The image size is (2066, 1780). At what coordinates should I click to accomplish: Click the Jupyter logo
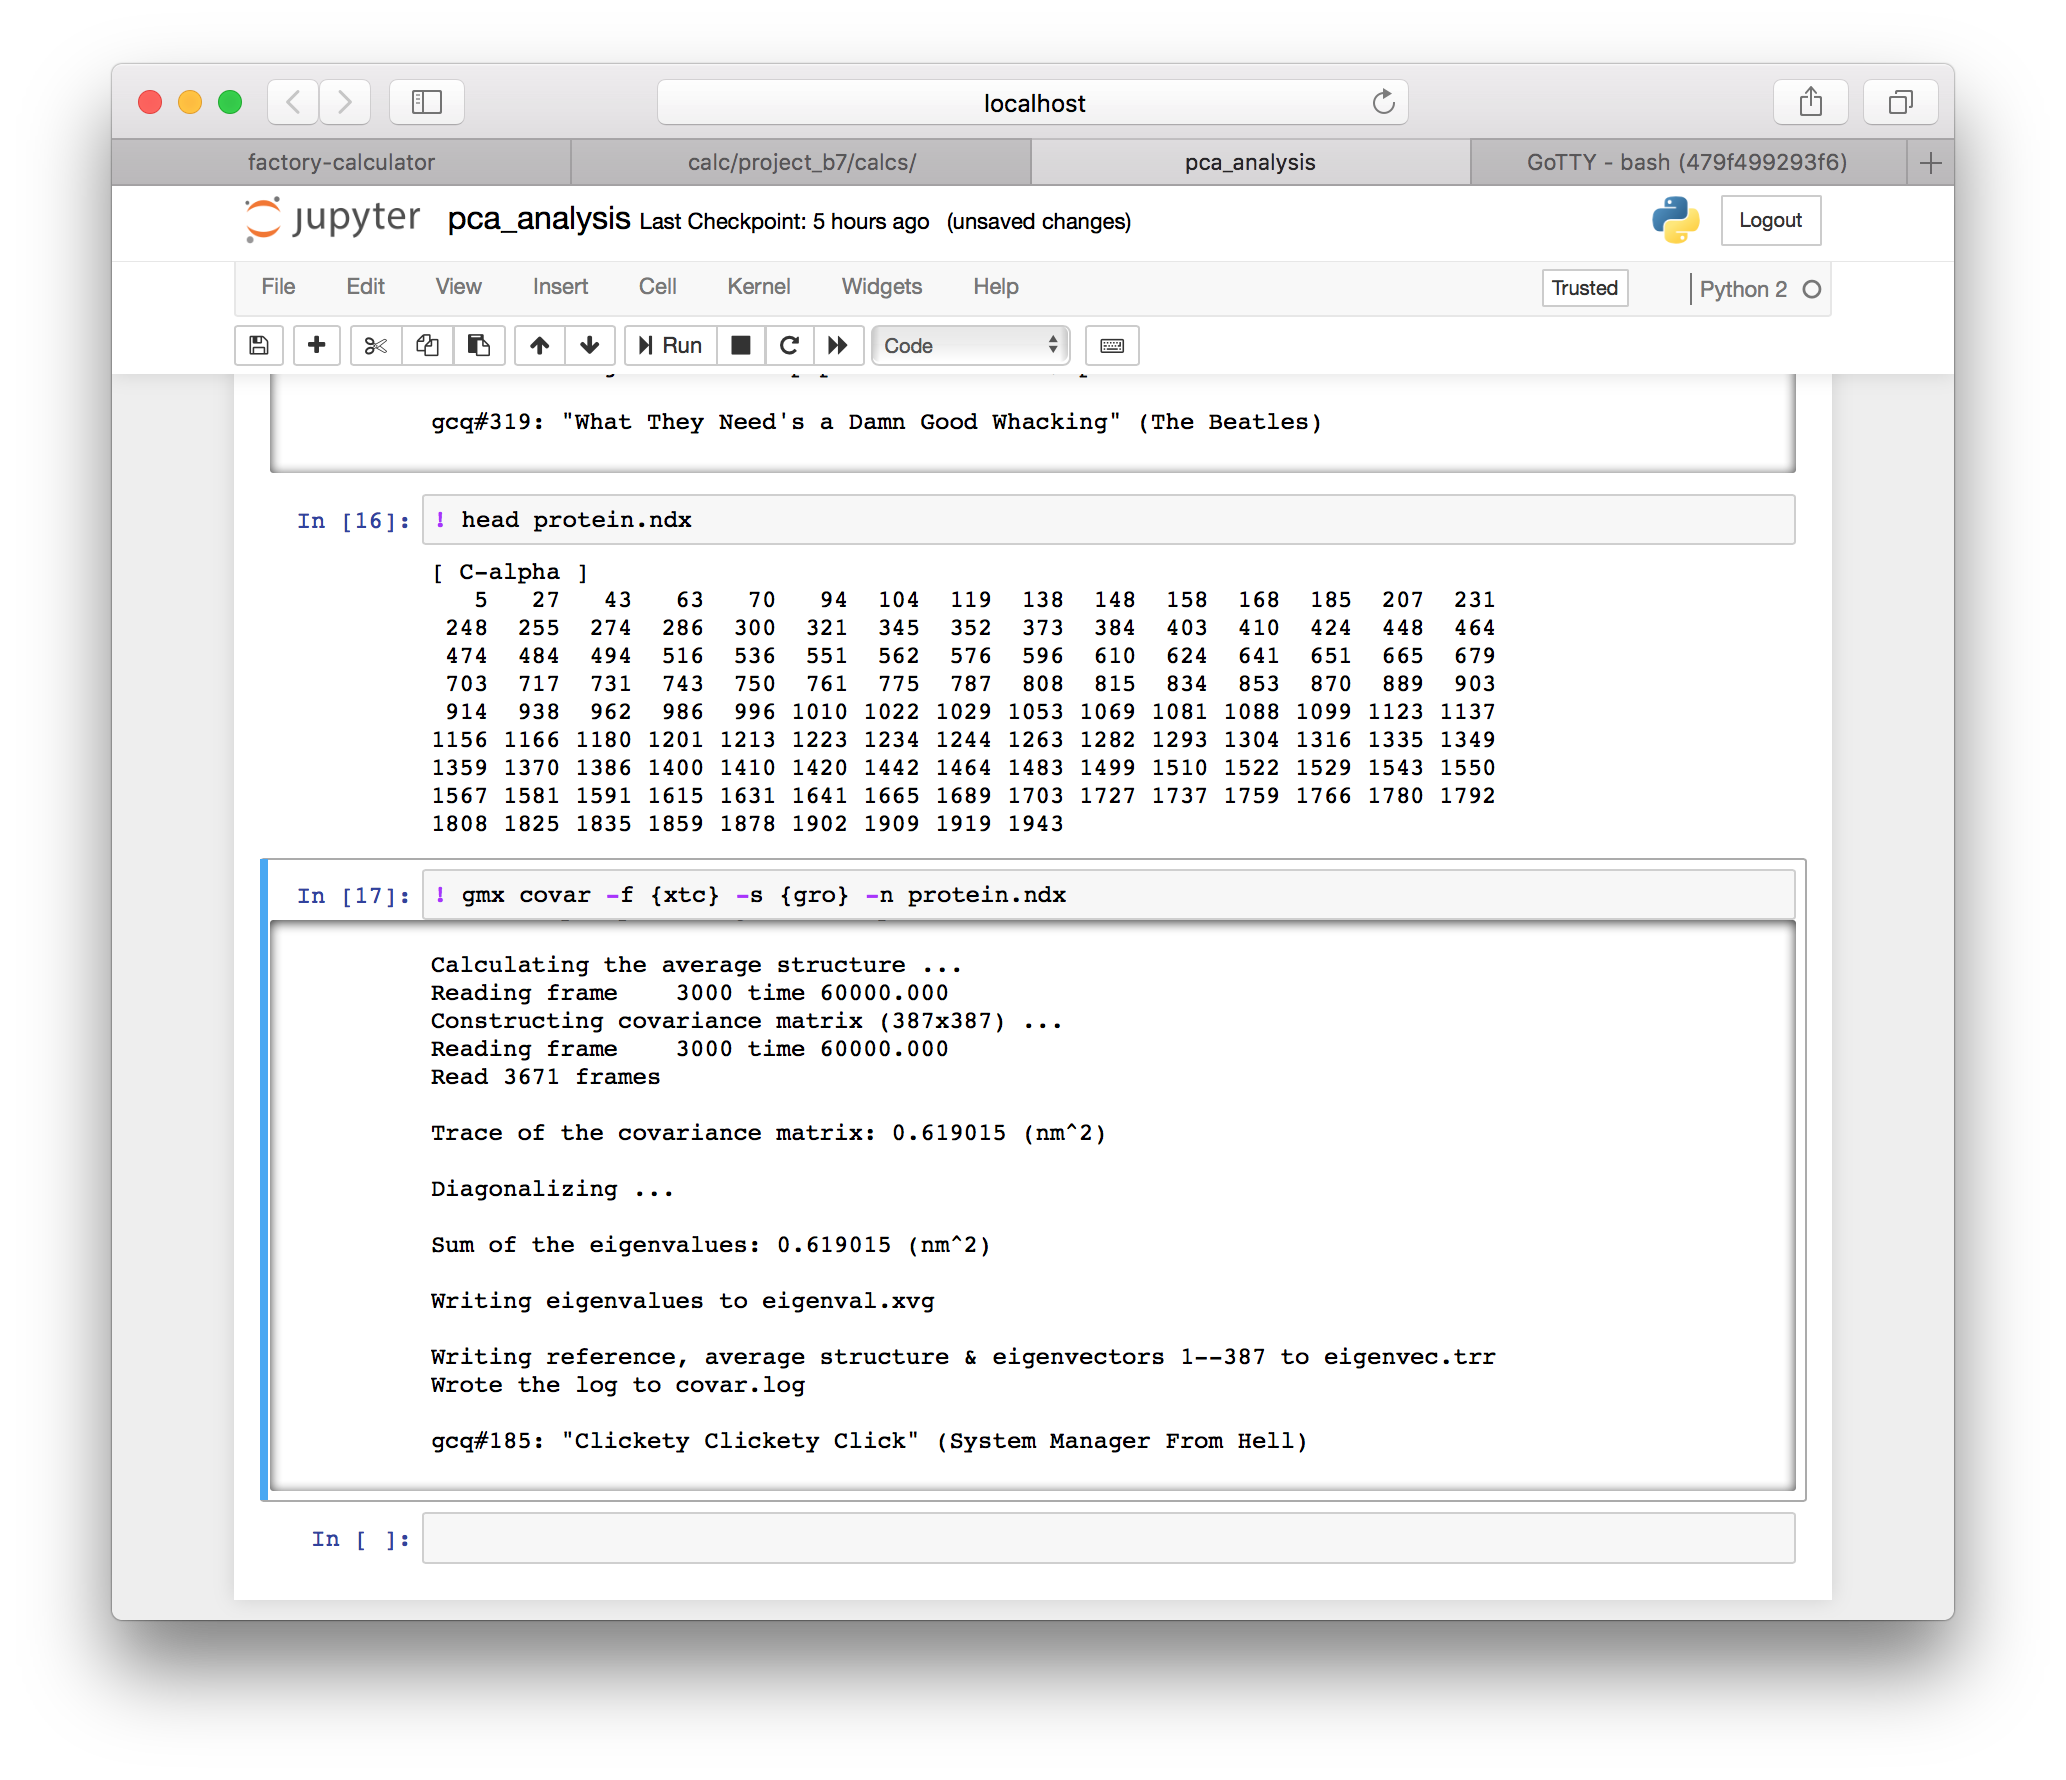[x=333, y=219]
